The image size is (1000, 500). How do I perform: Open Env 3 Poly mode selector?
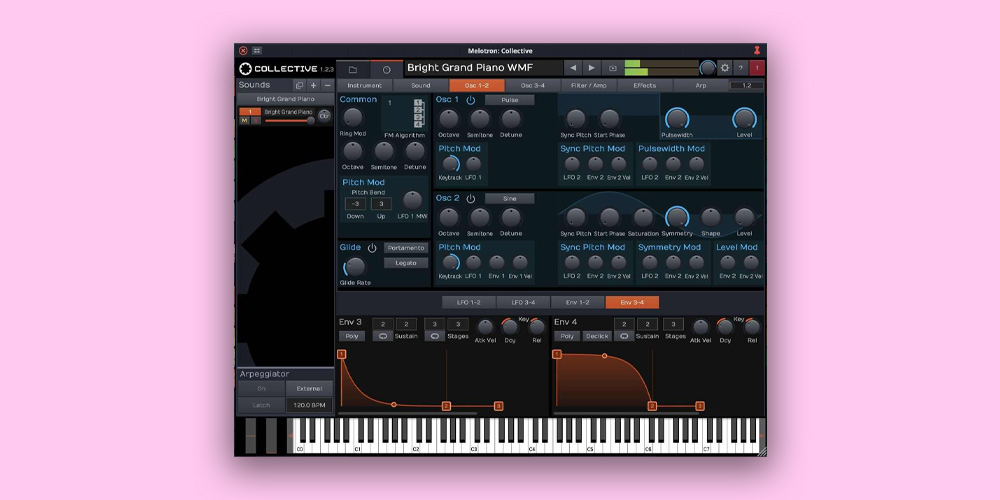352,335
